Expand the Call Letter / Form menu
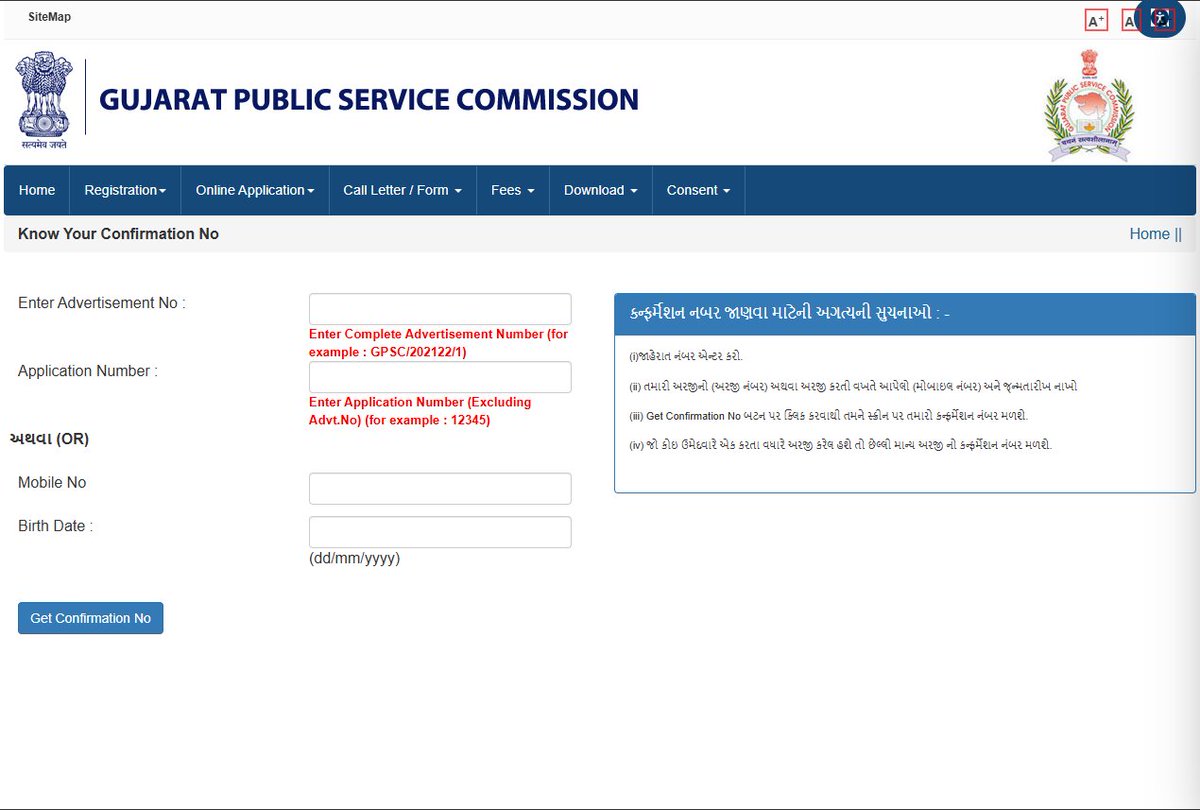The height and width of the screenshot is (810, 1200). click(x=403, y=190)
